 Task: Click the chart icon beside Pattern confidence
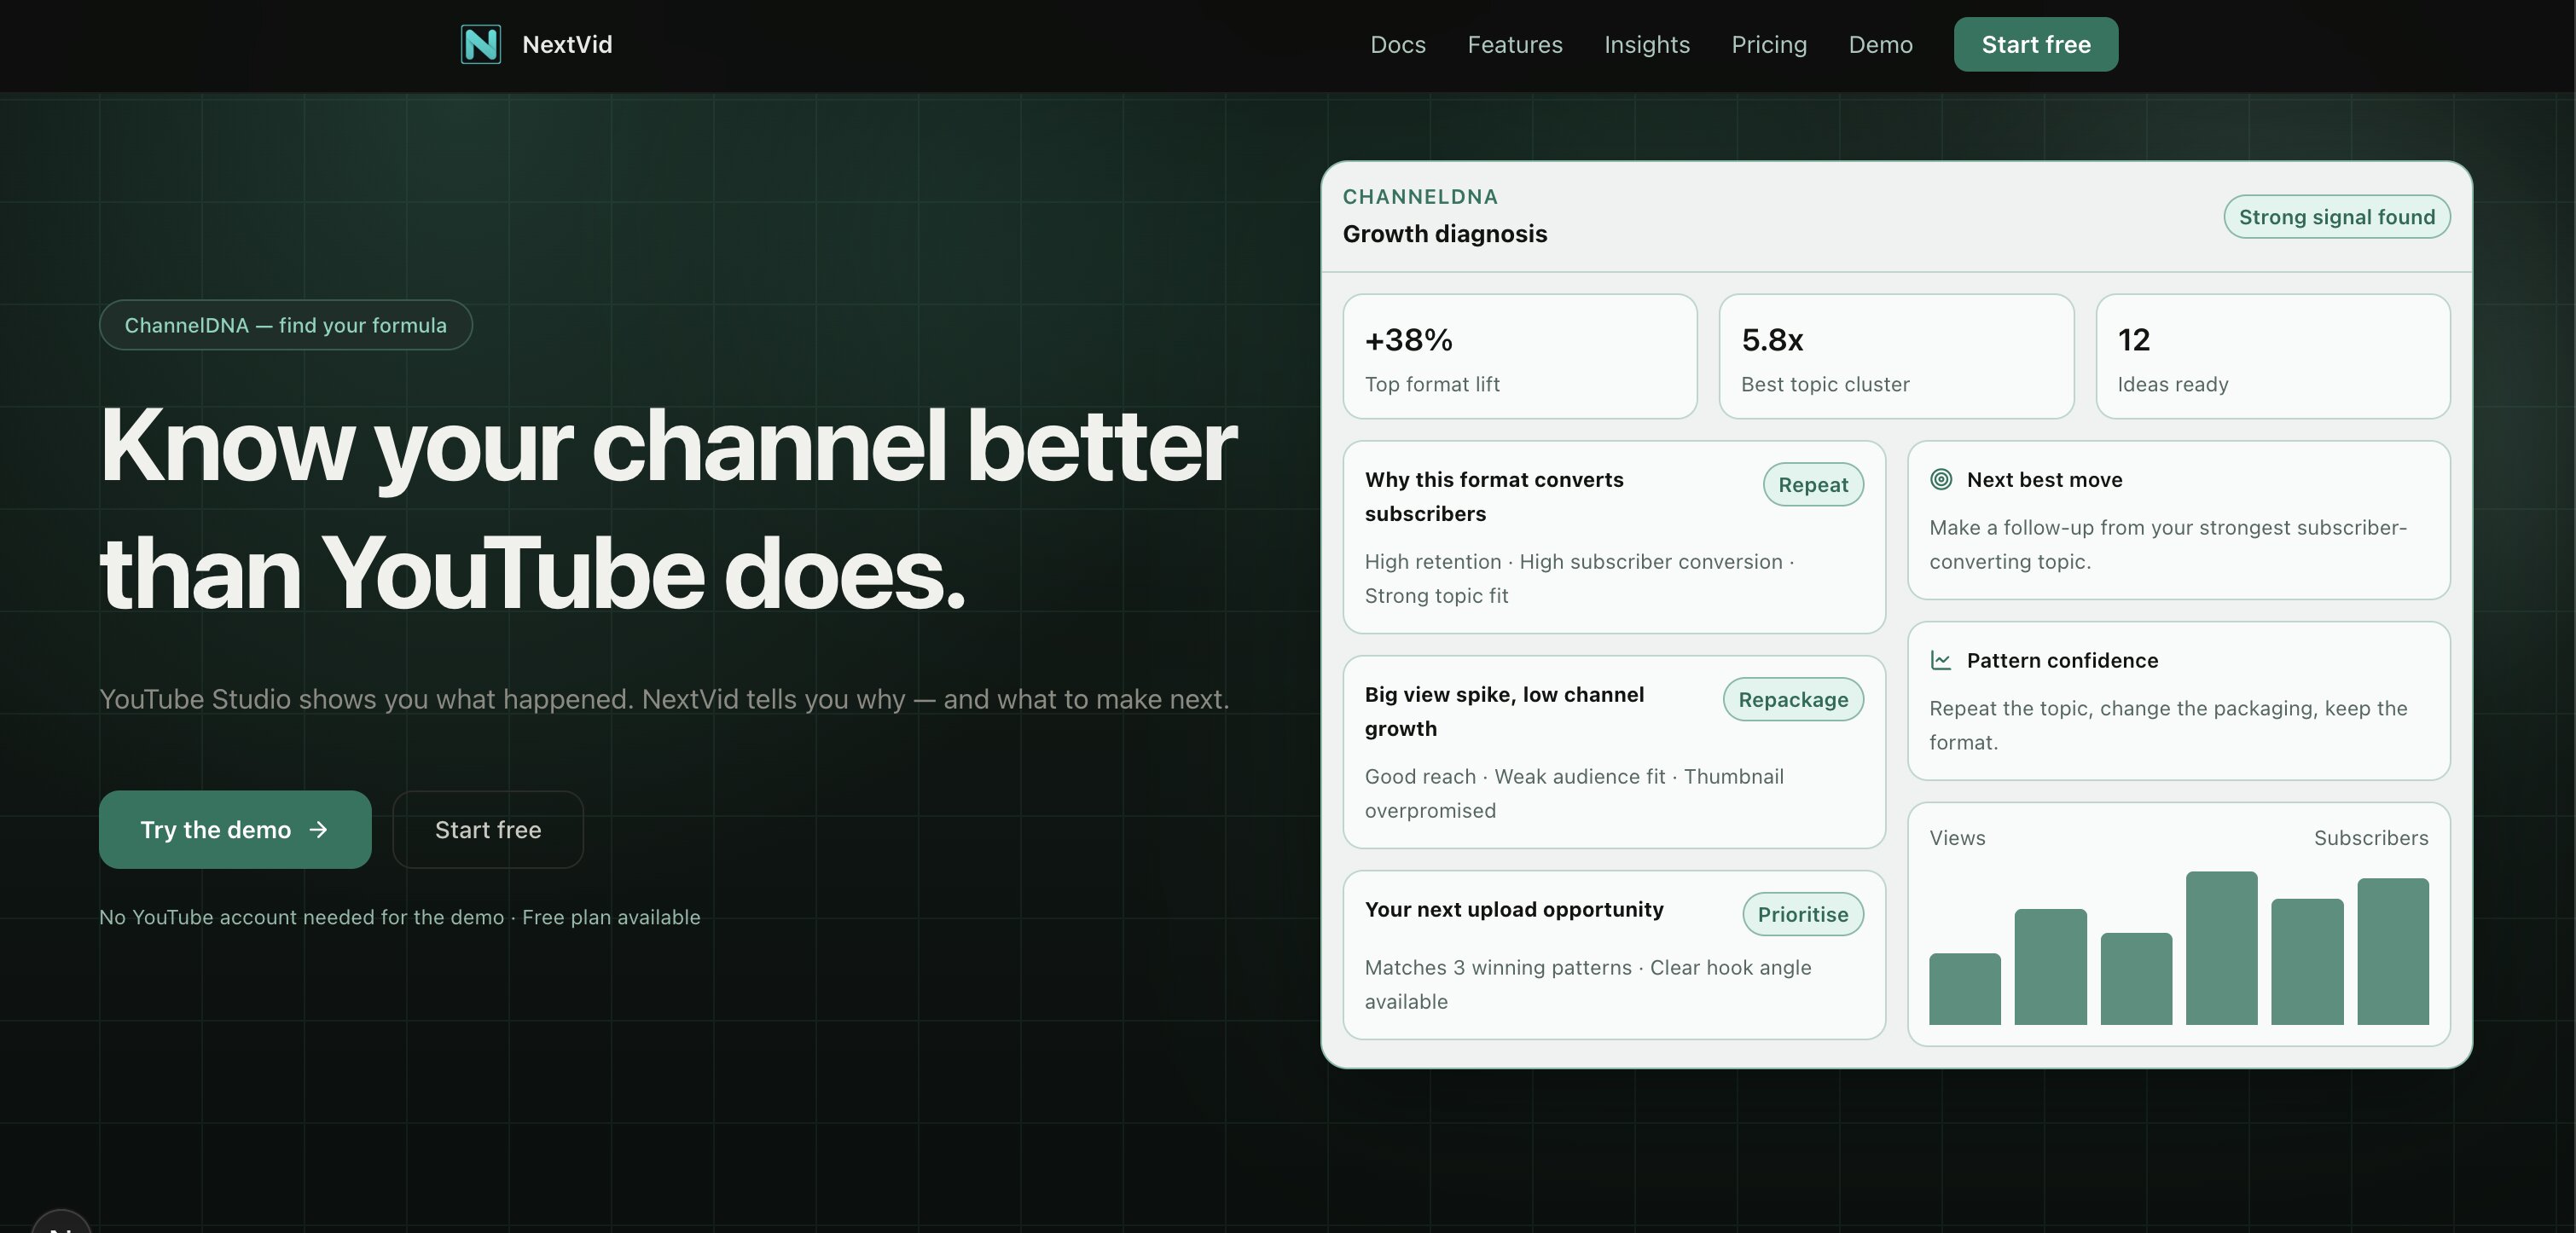(x=1941, y=660)
